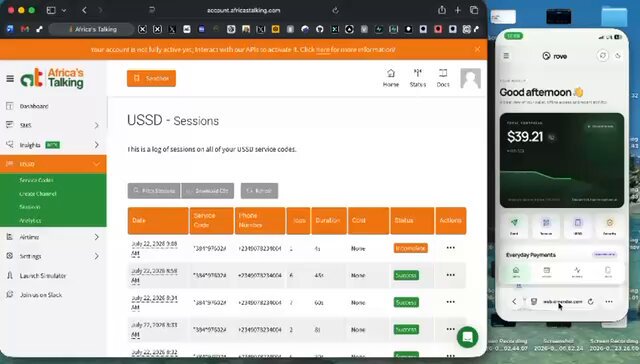Click the Date column header
Screen dimensions: 640x364
point(158,221)
